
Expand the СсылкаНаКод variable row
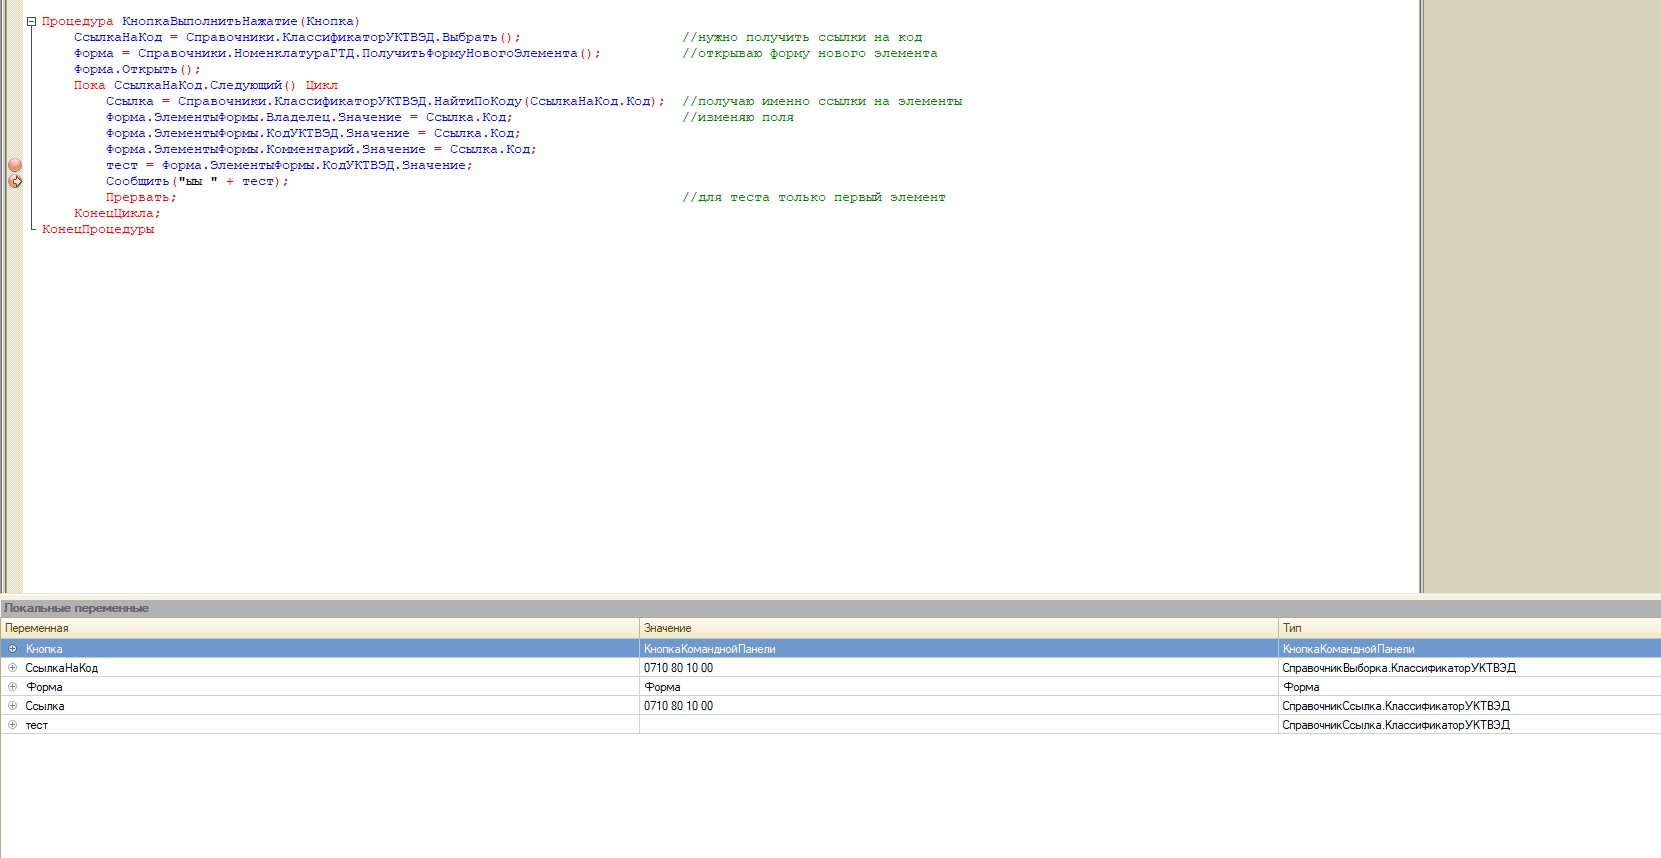(x=12, y=667)
